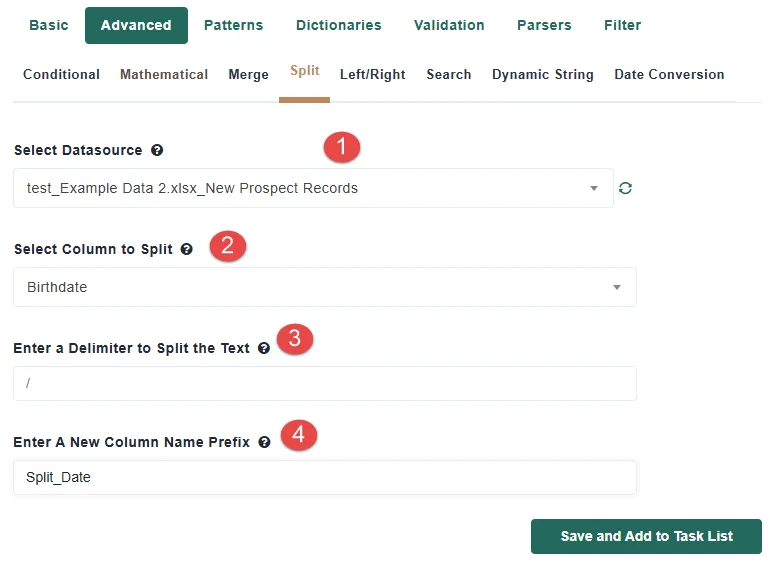
Task: Show help for delimiter field
Action: (264, 349)
